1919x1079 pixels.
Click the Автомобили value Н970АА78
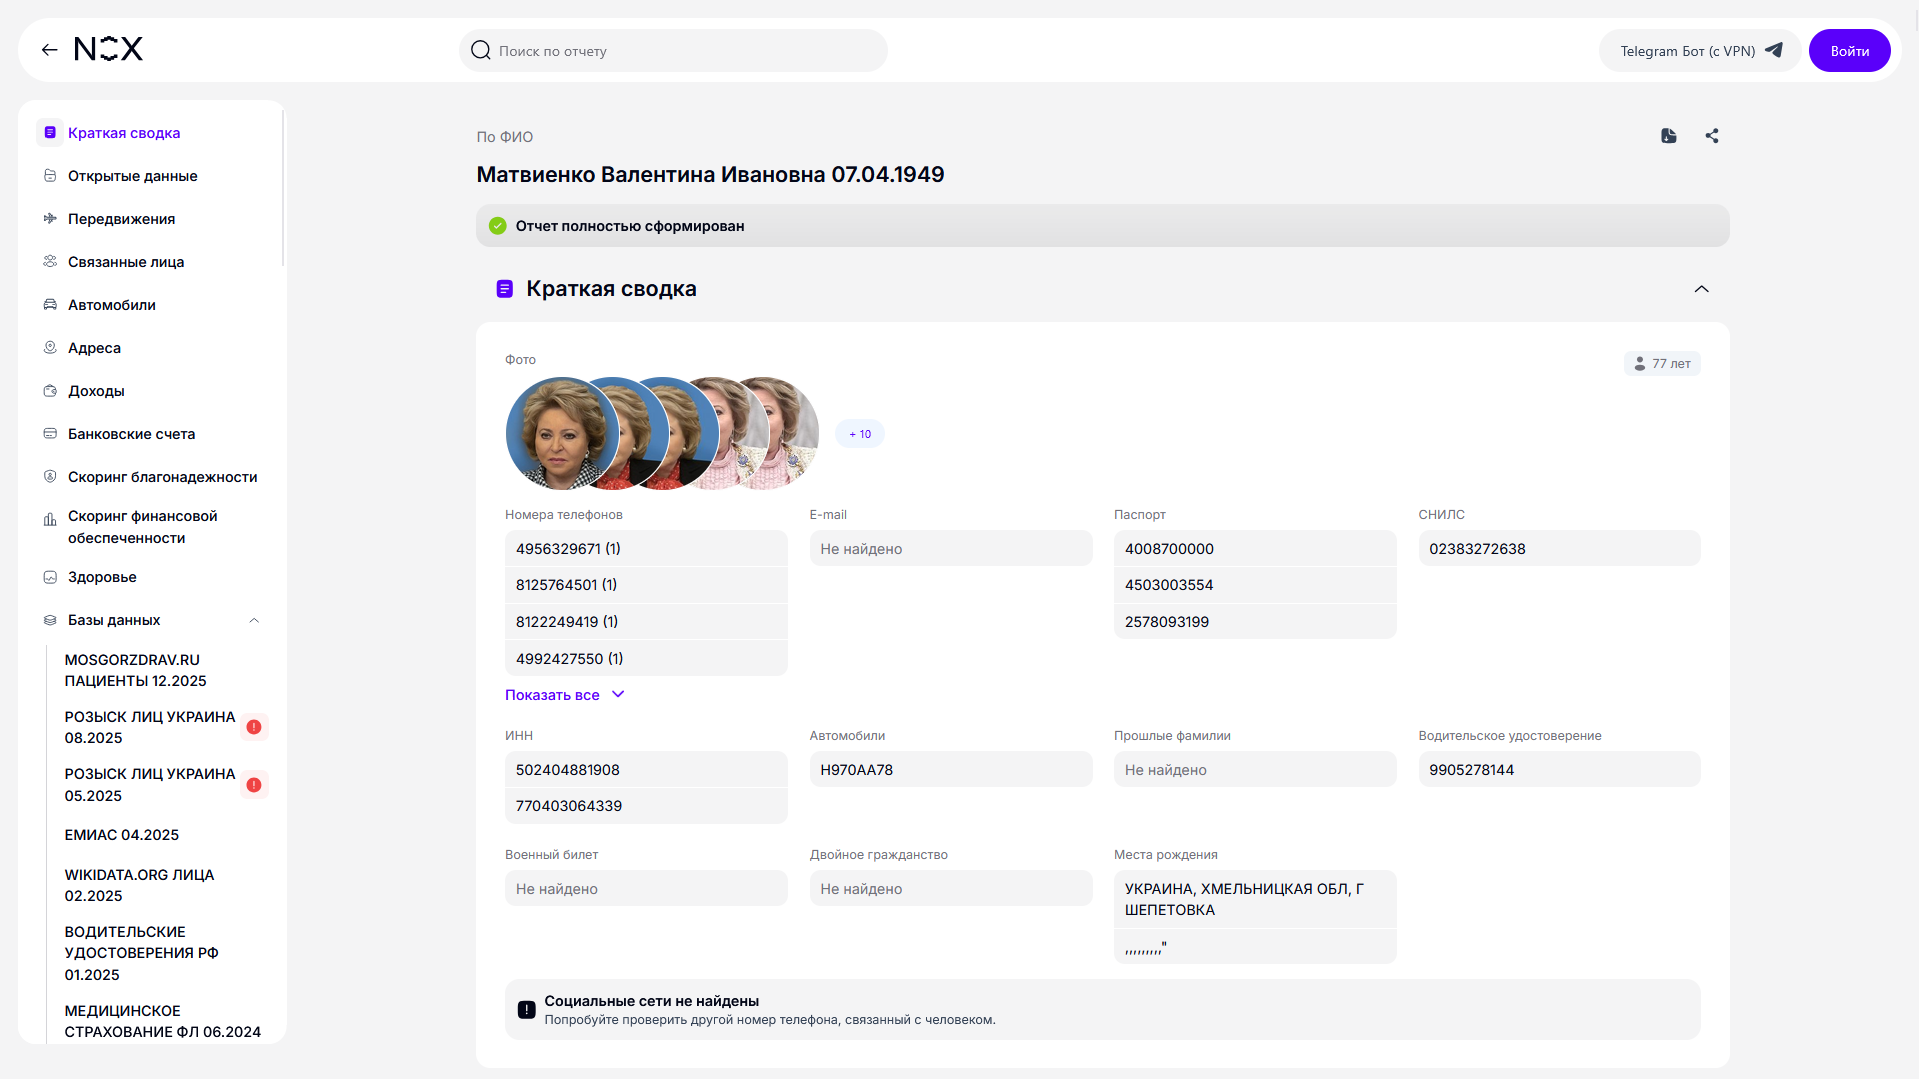[950, 770]
